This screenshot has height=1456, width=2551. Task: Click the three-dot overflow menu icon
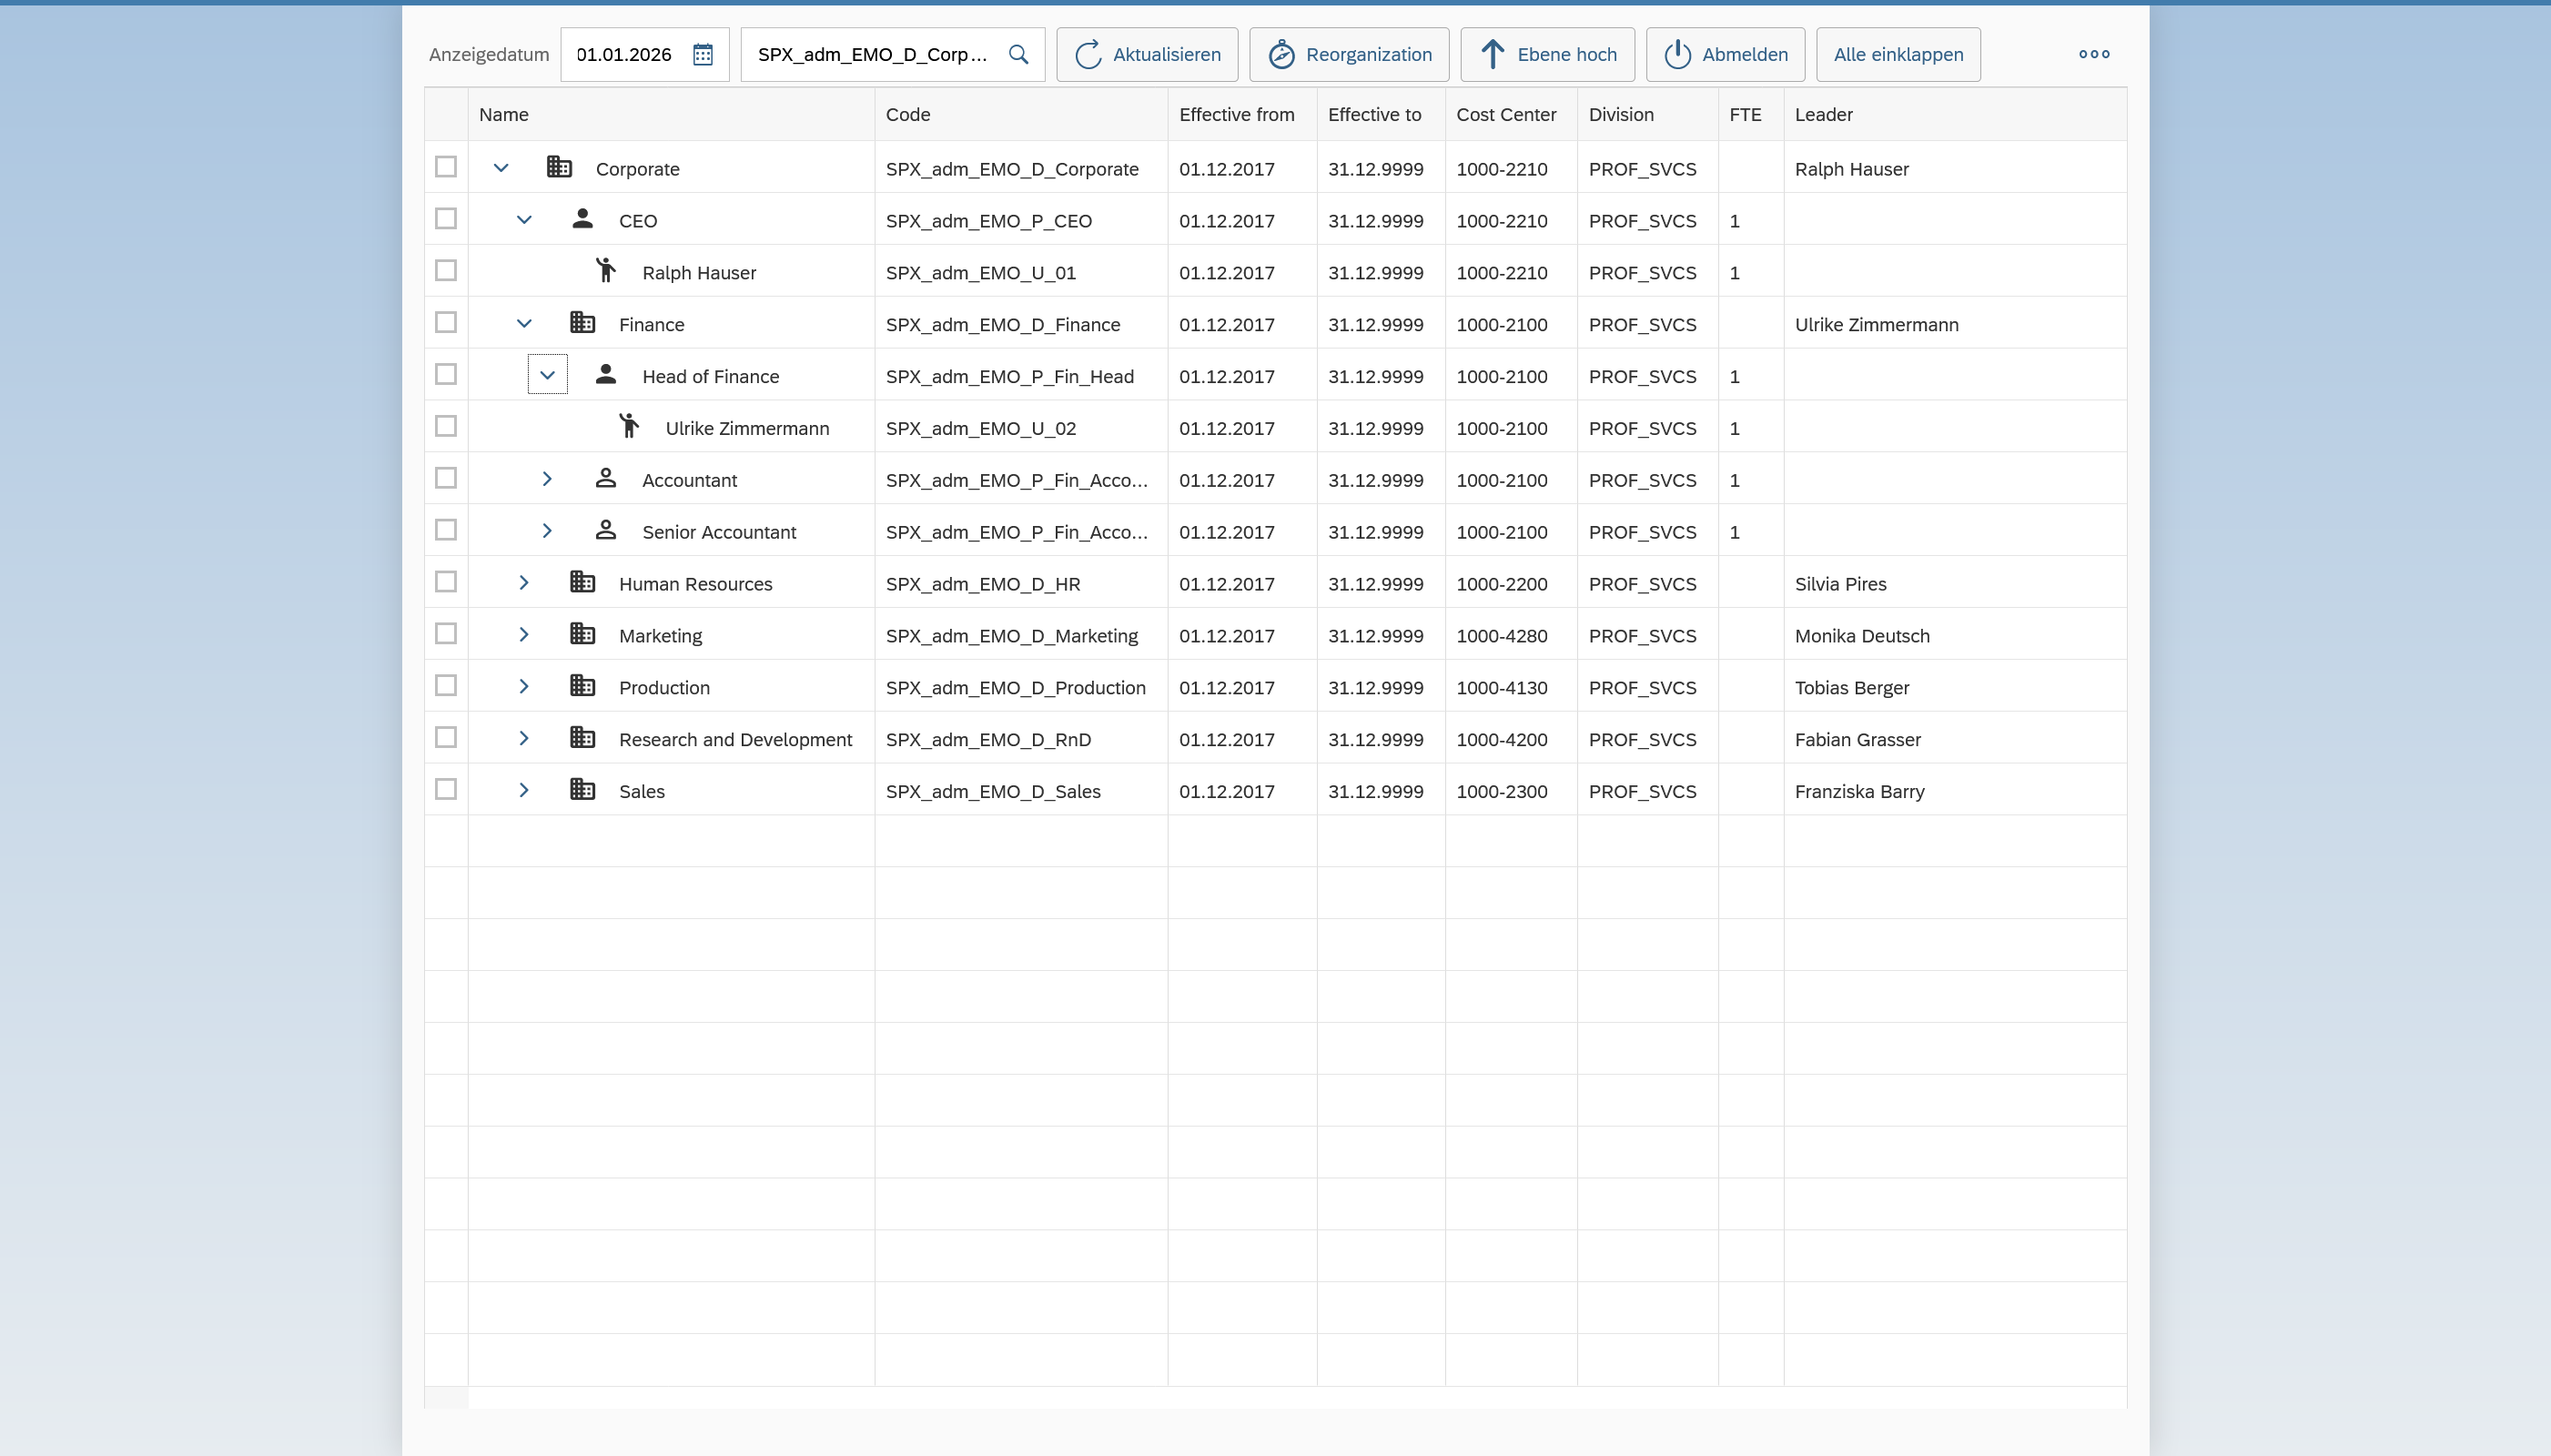2093,54
